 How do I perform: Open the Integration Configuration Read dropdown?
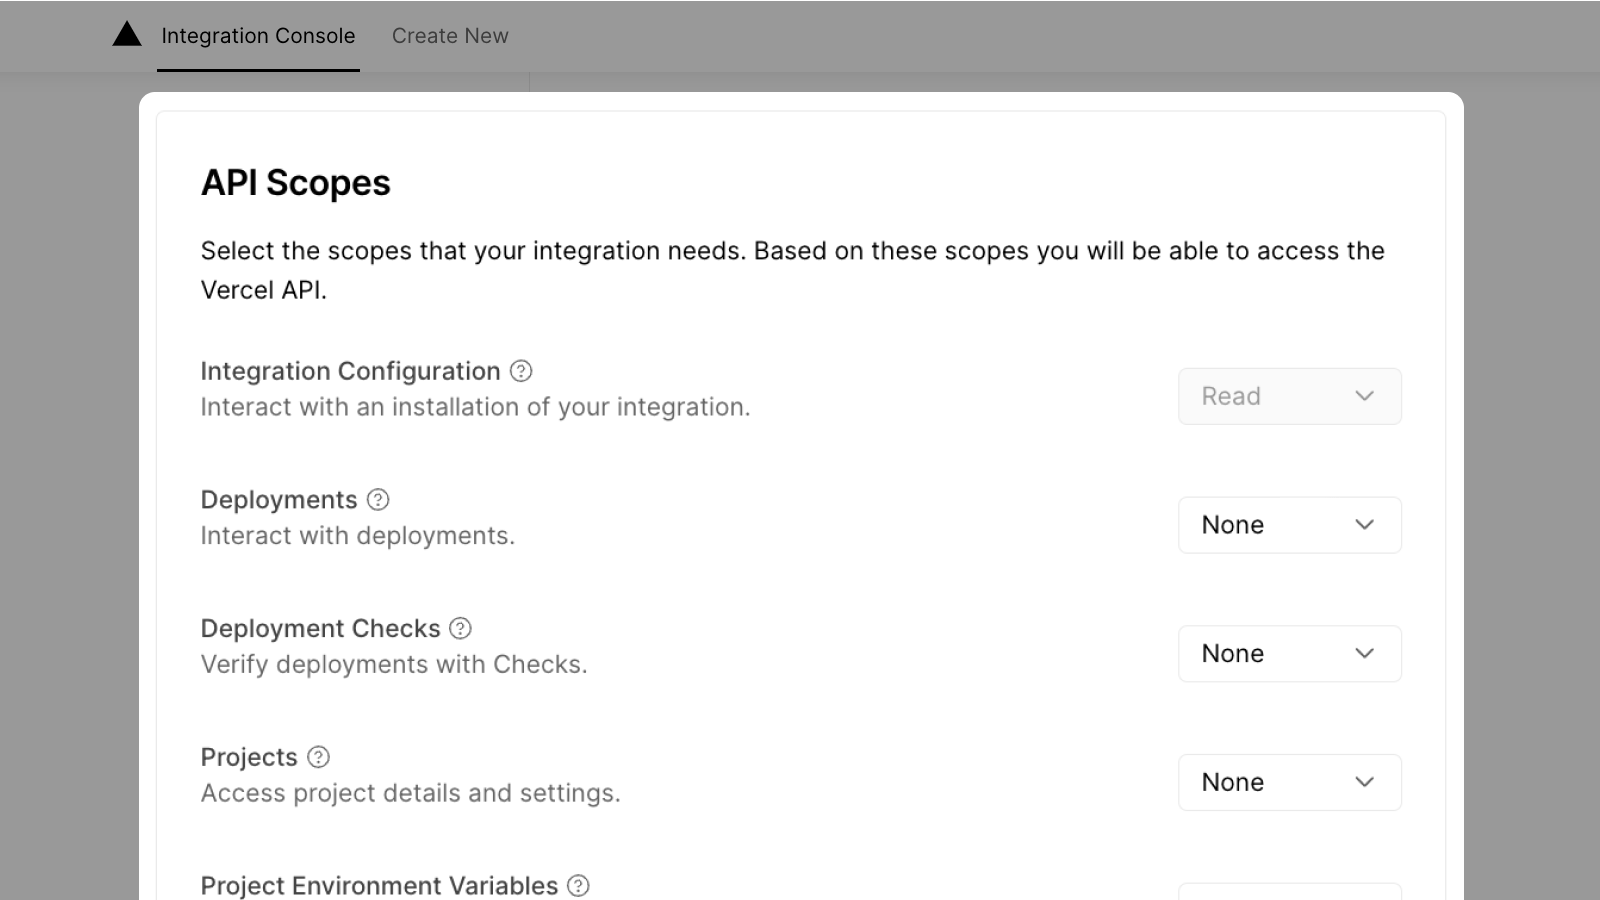pos(1290,396)
